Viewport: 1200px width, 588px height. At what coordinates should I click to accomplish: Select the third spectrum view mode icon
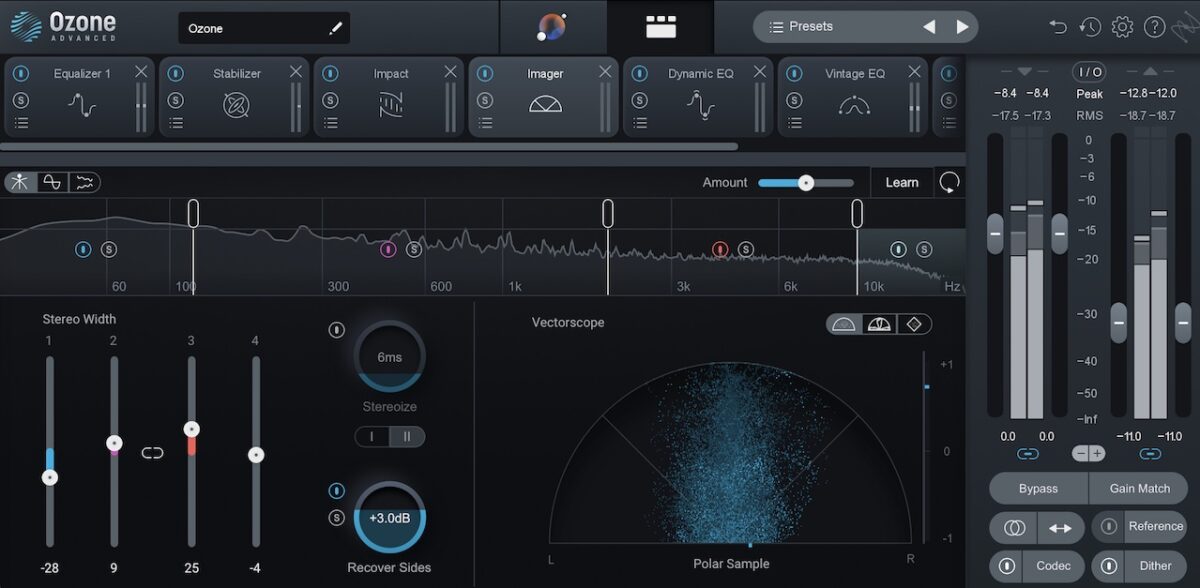pos(85,182)
